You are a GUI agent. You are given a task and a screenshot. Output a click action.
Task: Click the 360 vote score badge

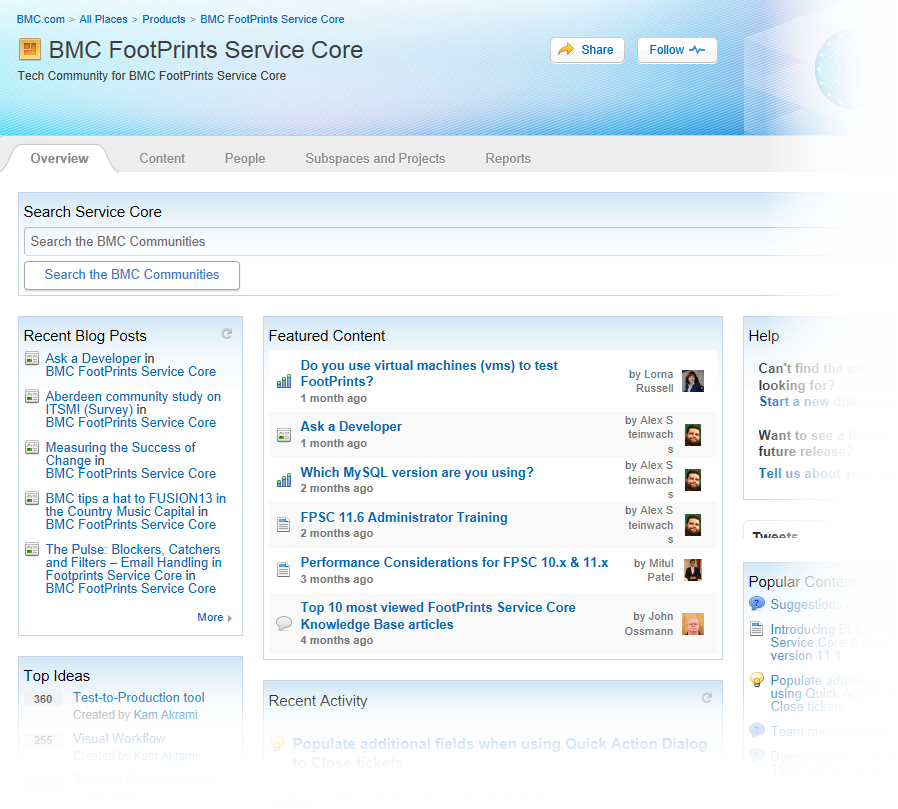[x=43, y=699]
